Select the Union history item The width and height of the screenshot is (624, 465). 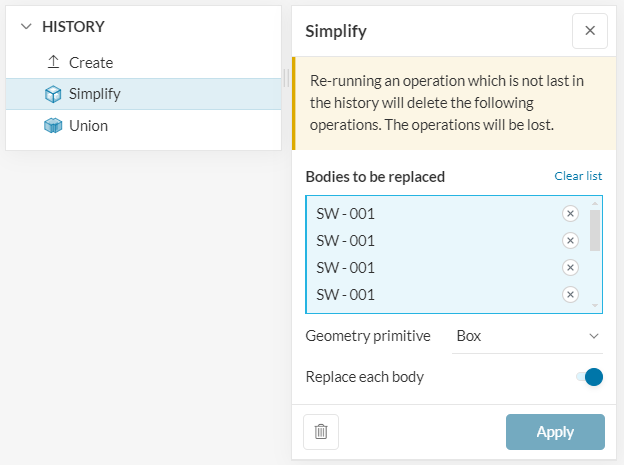pyautogui.click(x=88, y=126)
